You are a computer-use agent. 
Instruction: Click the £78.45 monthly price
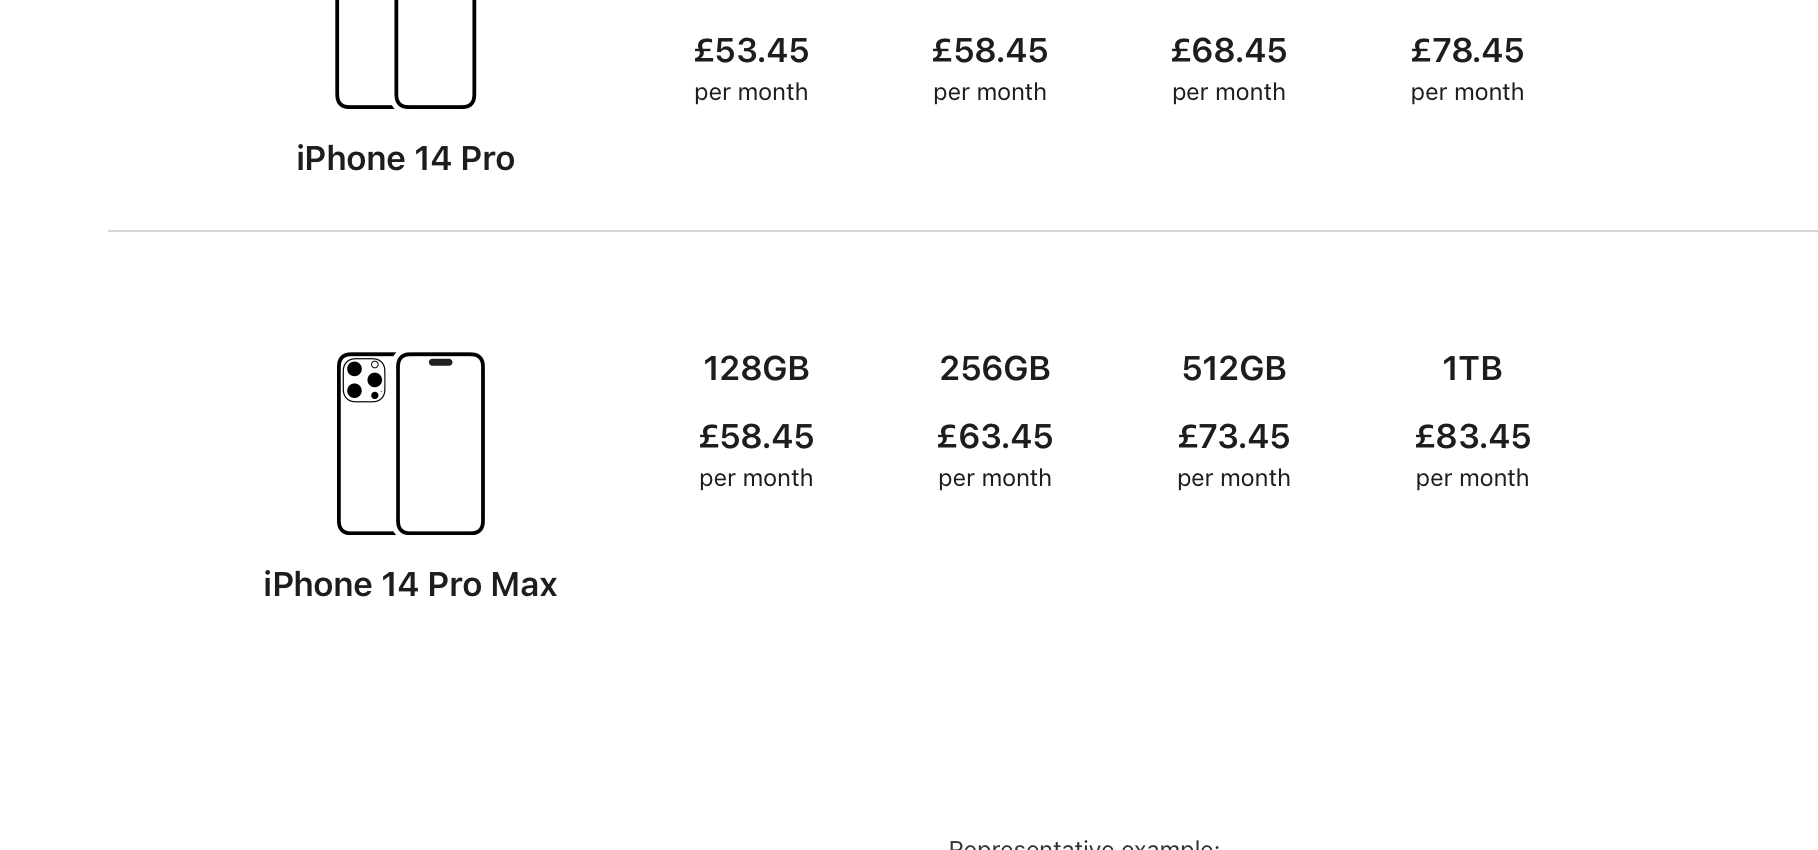pos(1467,51)
